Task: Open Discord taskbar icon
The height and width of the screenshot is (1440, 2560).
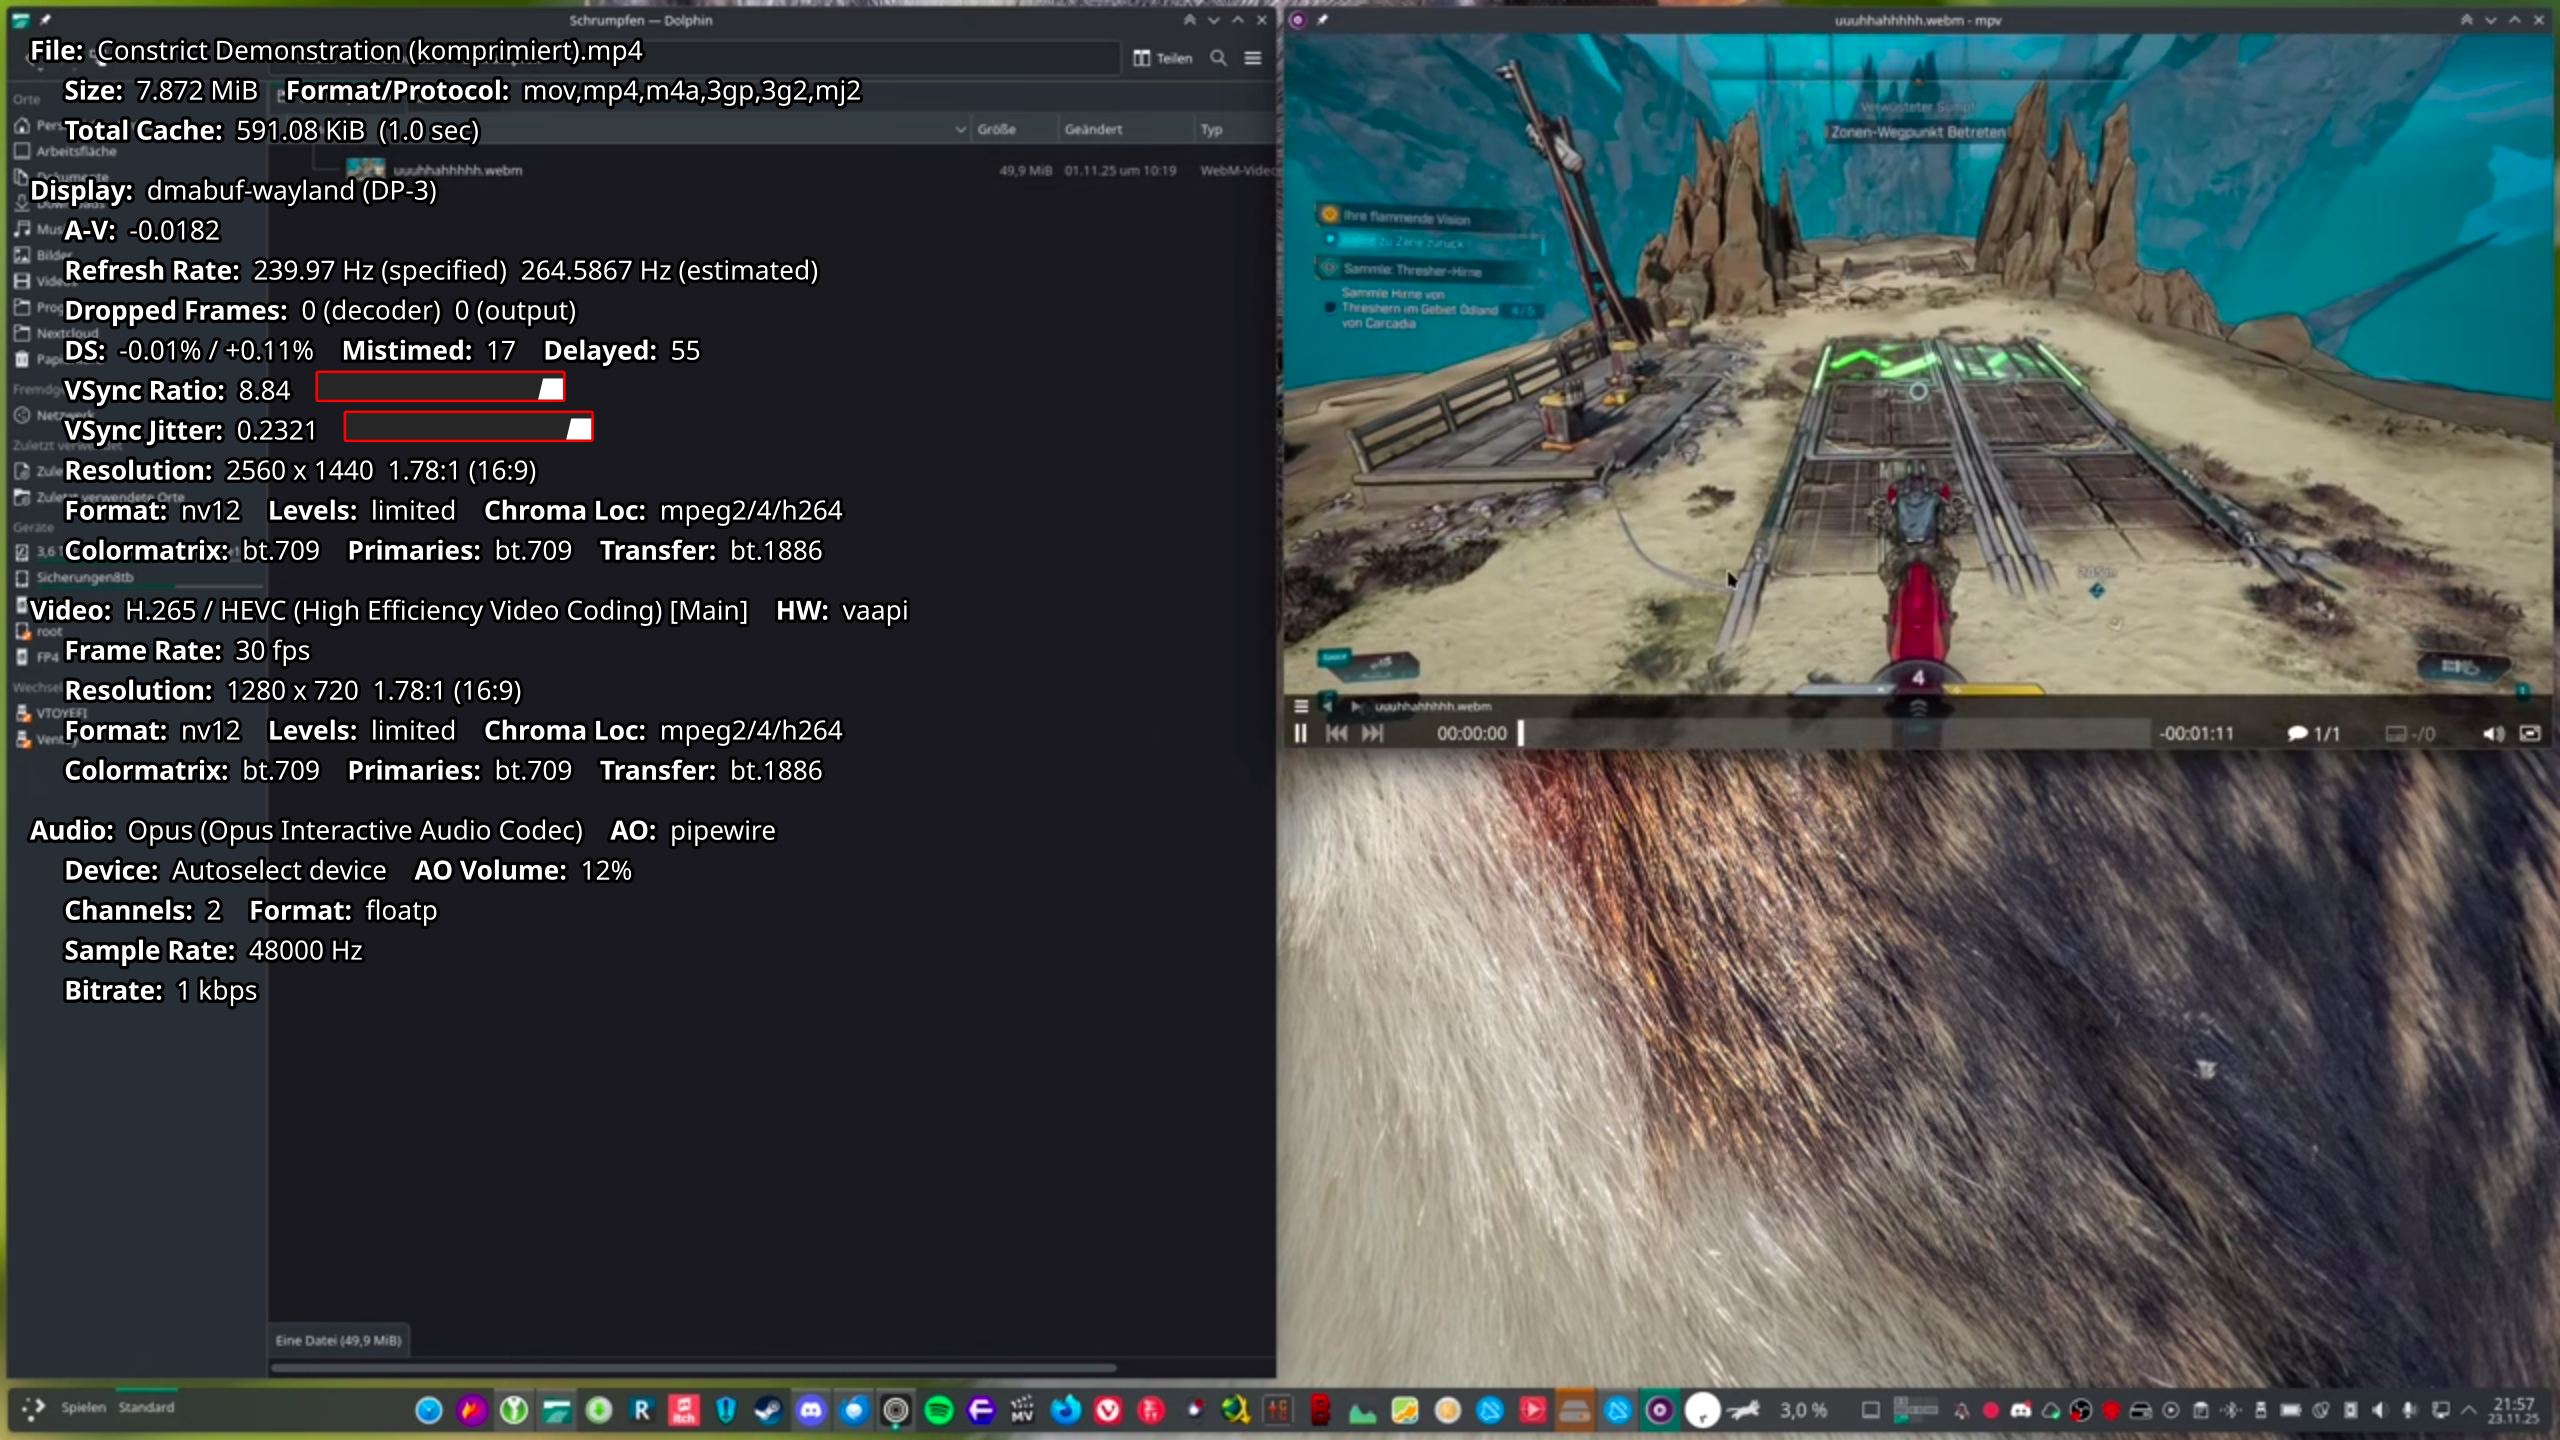Action: 811,1410
